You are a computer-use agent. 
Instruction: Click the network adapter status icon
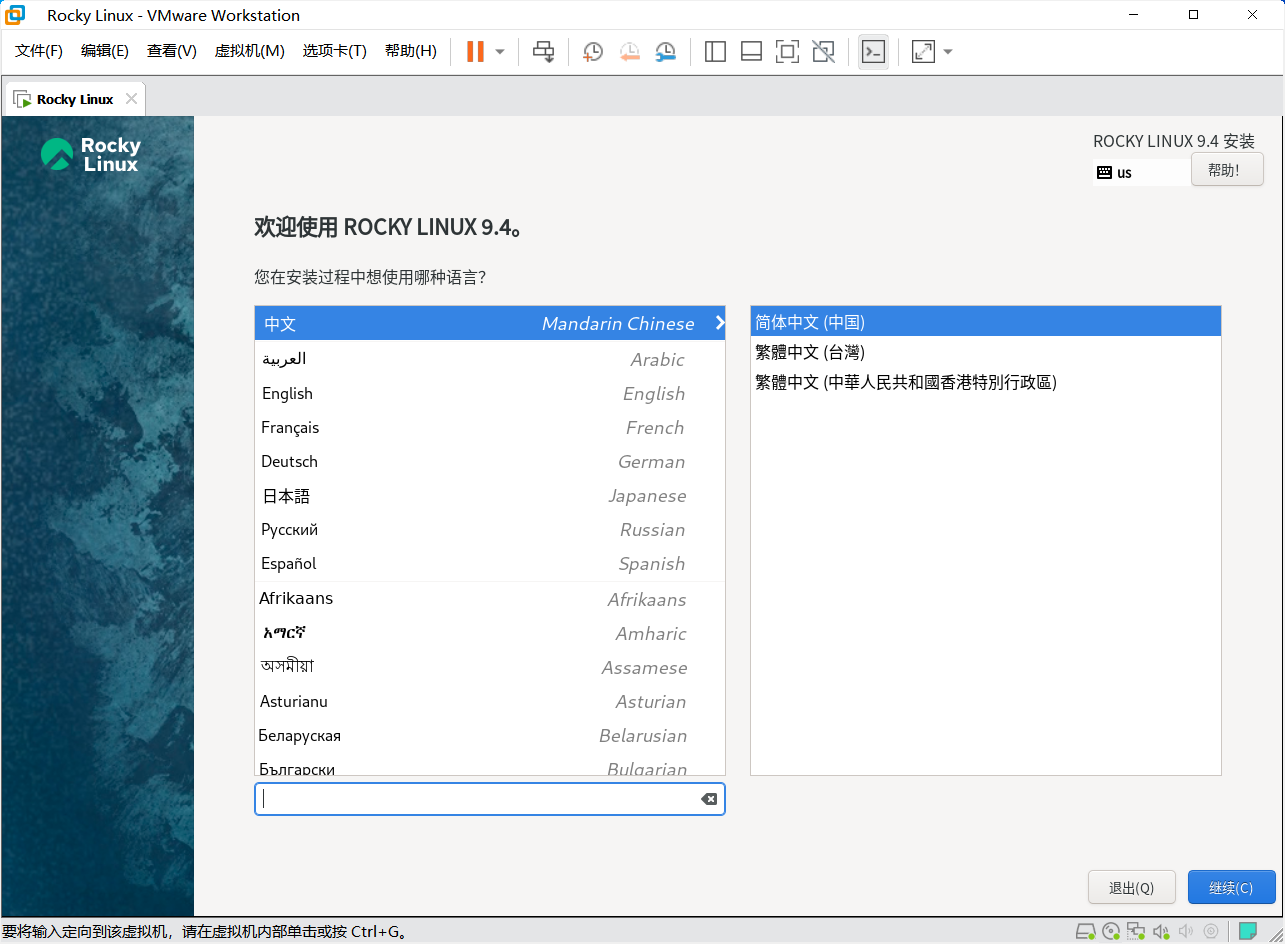tap(1136, 931)
